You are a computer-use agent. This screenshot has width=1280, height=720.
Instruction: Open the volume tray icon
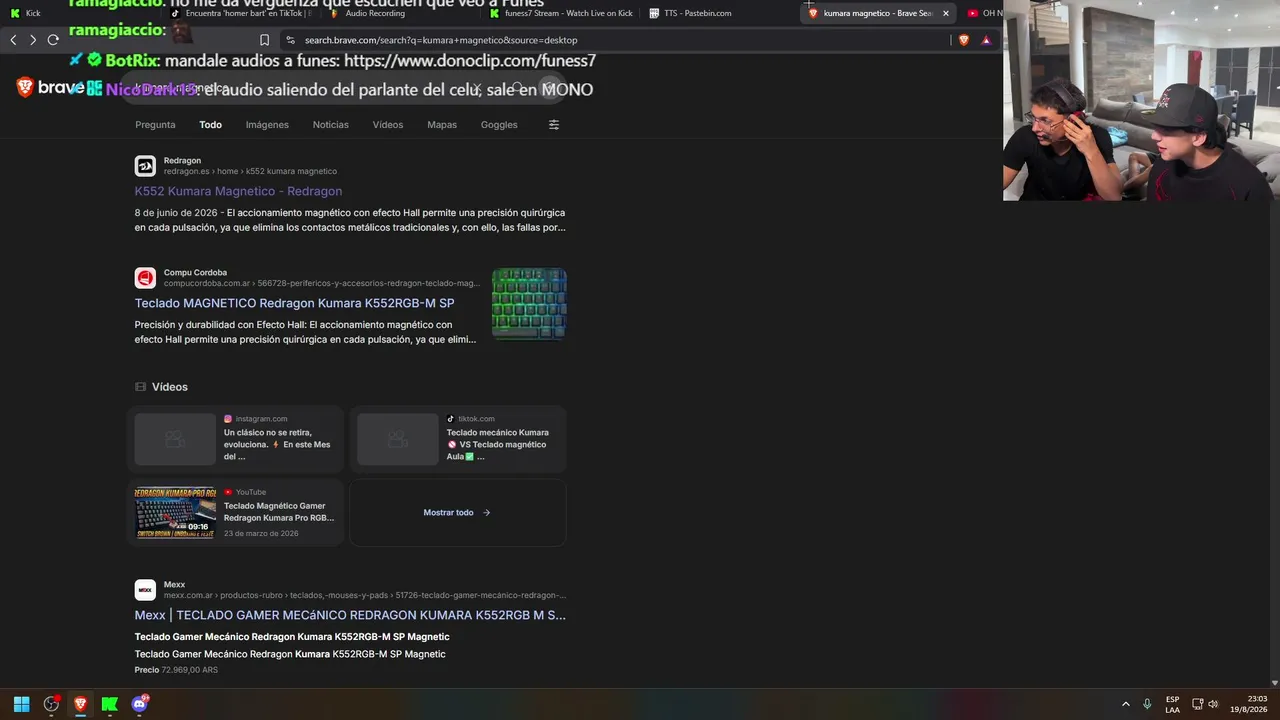point(1214,704)
